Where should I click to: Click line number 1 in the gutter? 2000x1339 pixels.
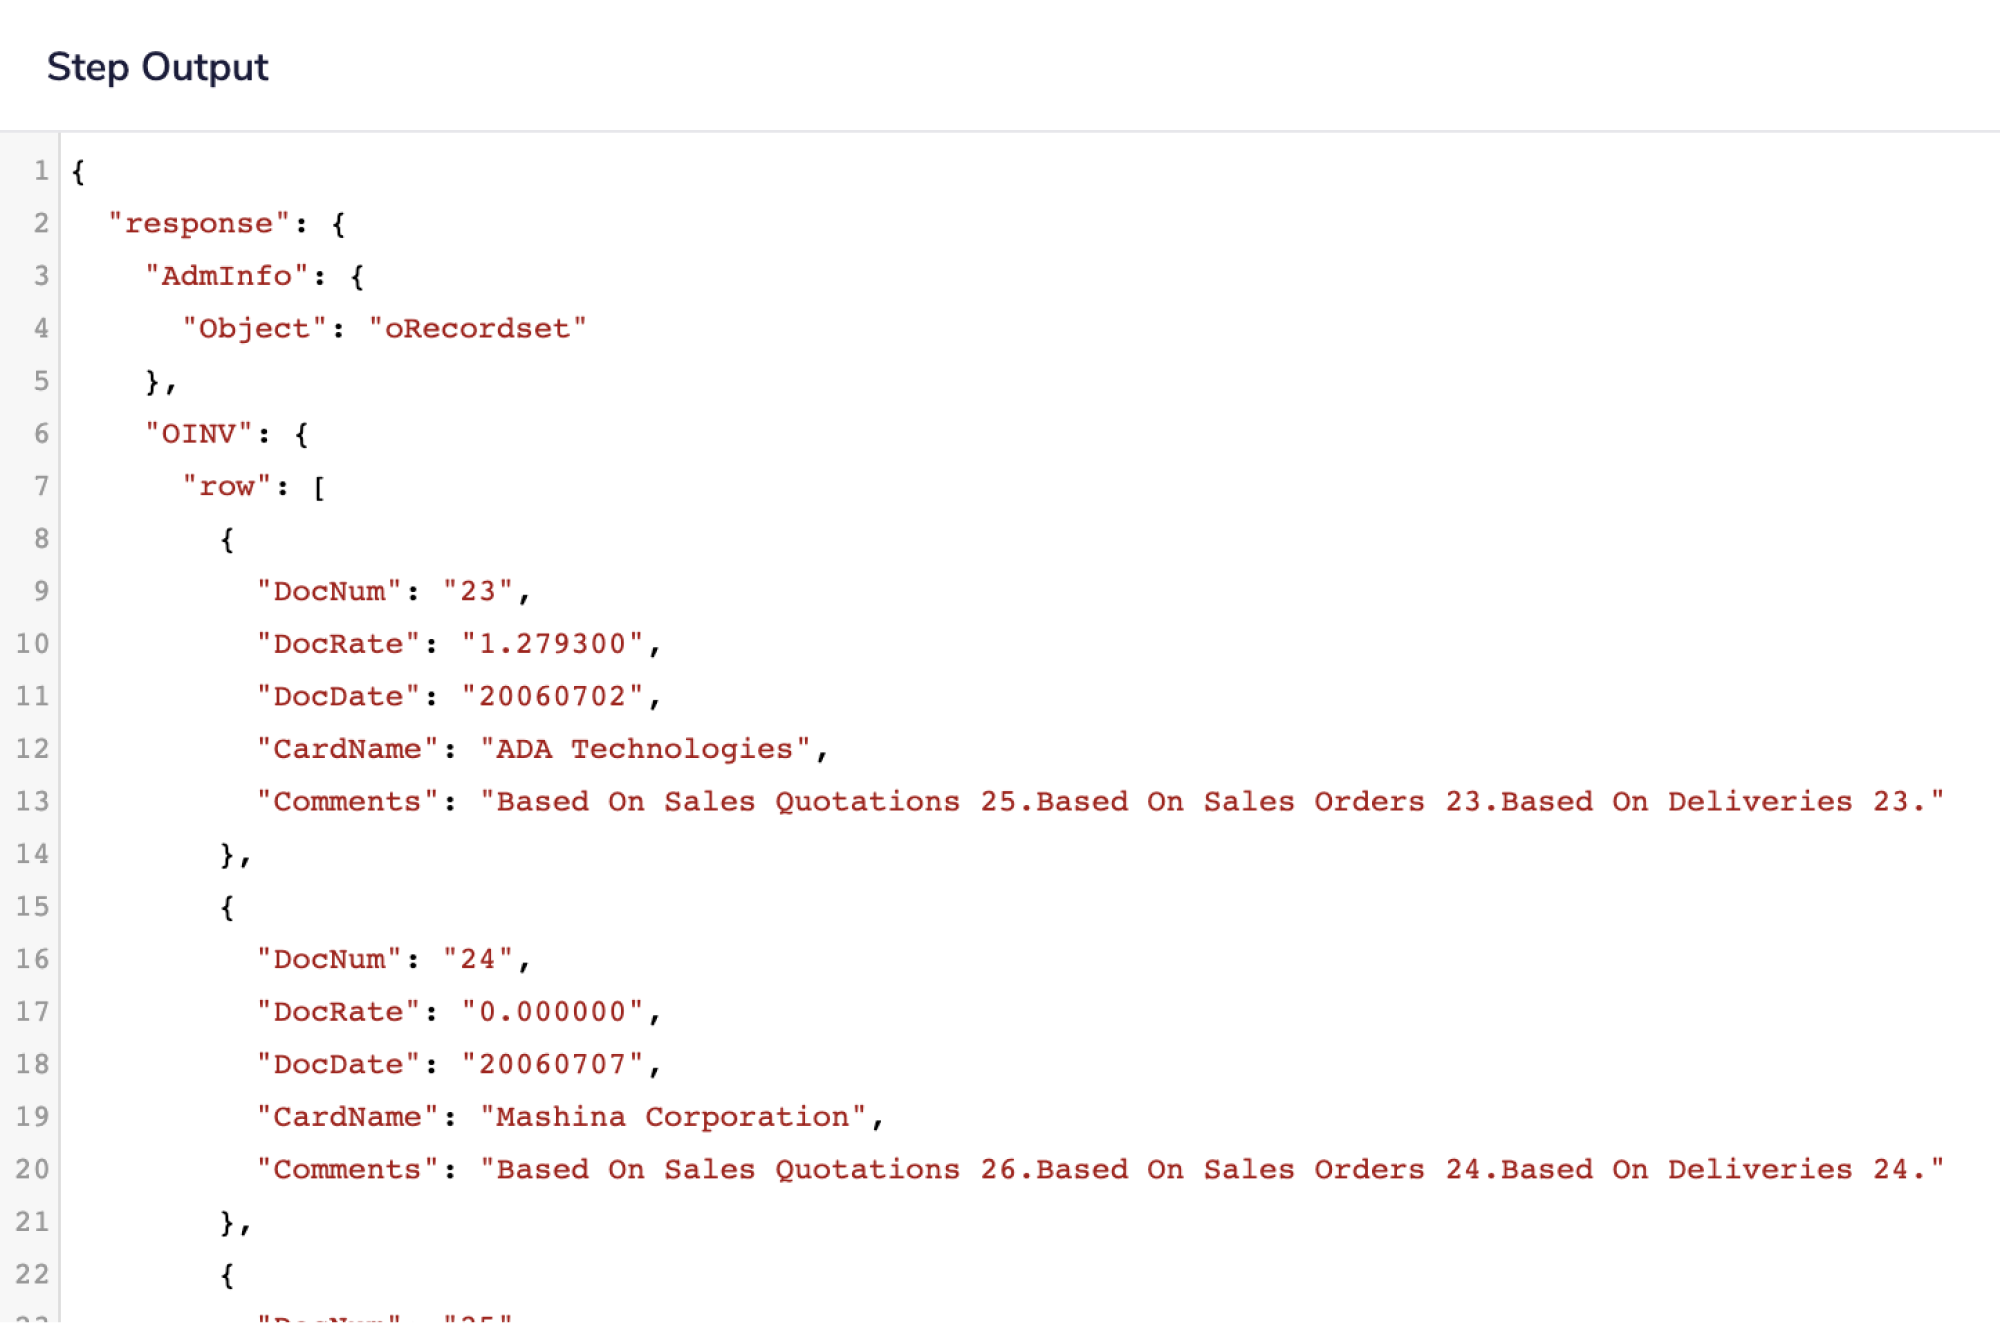click(40, 171)
